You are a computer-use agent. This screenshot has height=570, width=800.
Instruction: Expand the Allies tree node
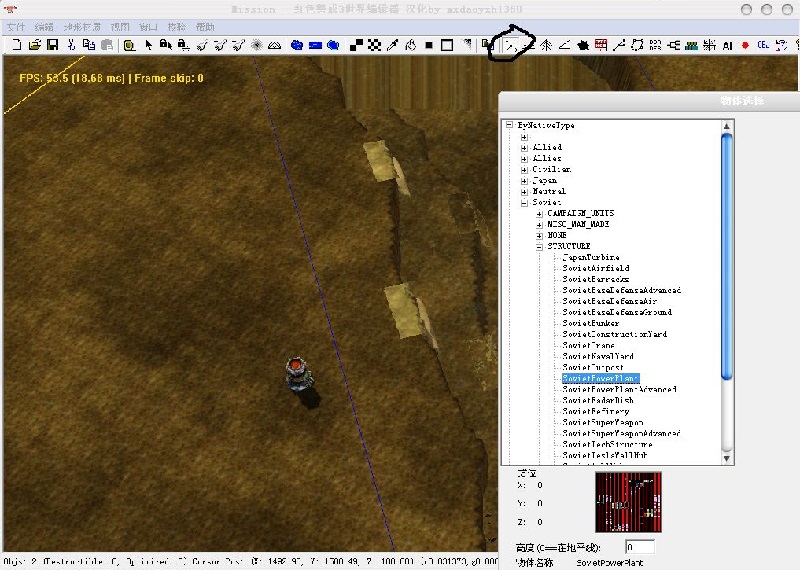(524, 159)
